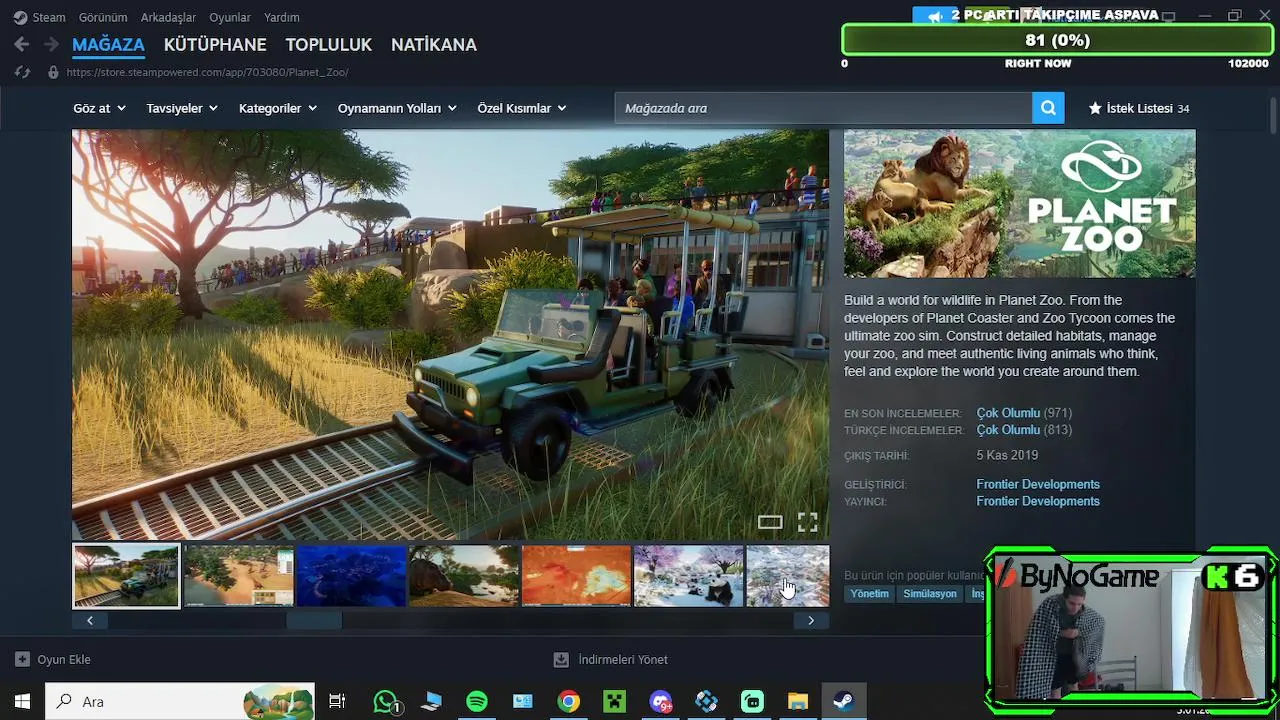
Task: Select the orange heatmap thumbnail
Action: click(x=576, y=576)
